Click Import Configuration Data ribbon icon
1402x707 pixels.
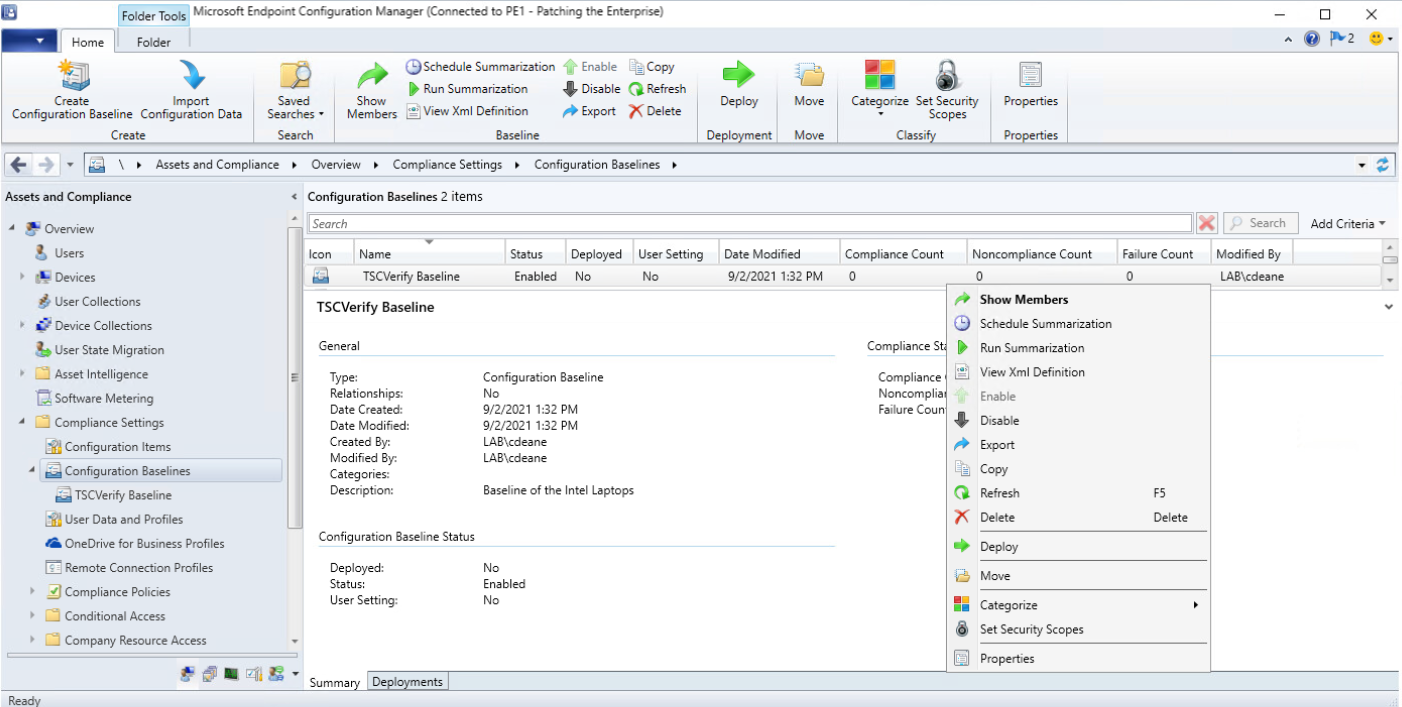[191, 90]
